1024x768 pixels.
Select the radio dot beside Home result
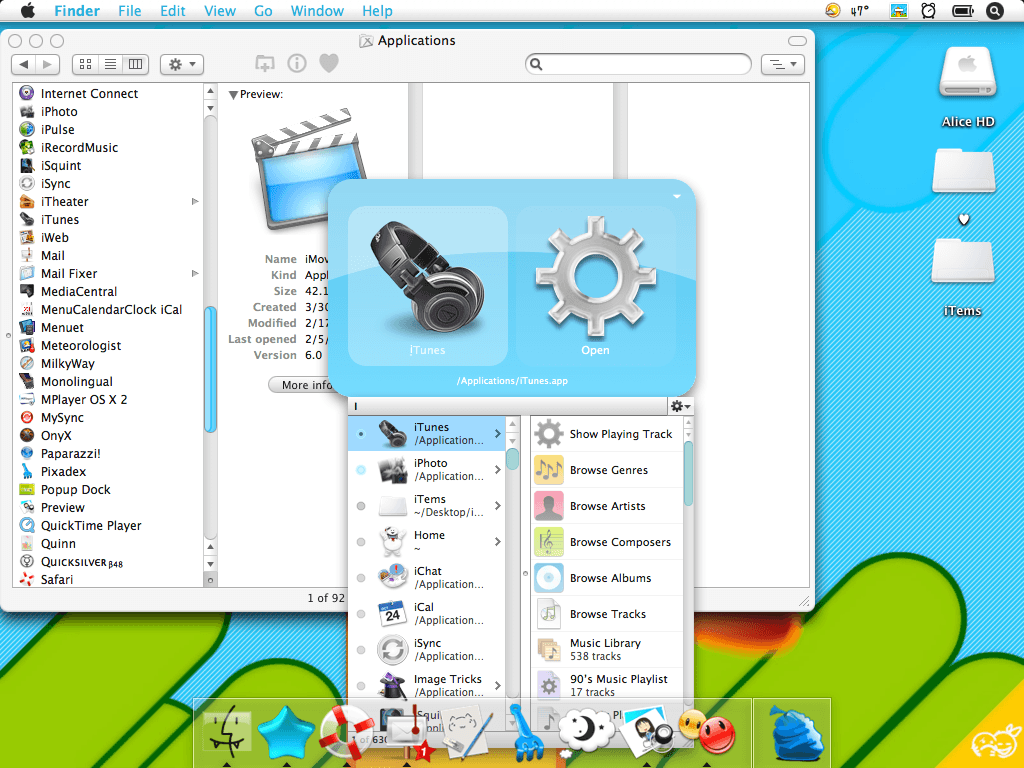pos(361,541)
